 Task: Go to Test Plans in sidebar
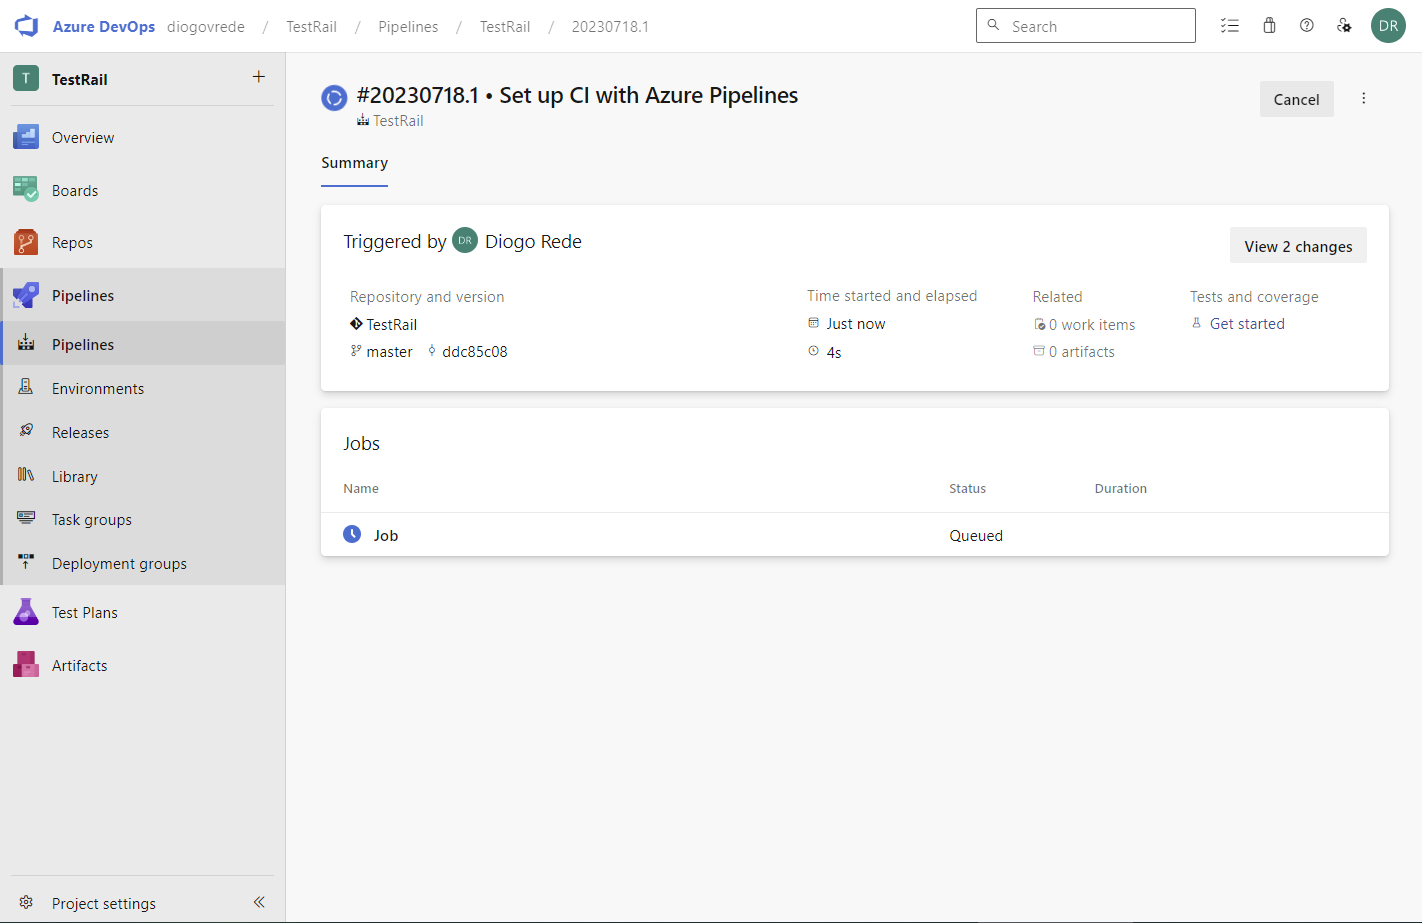click(84, 613)
